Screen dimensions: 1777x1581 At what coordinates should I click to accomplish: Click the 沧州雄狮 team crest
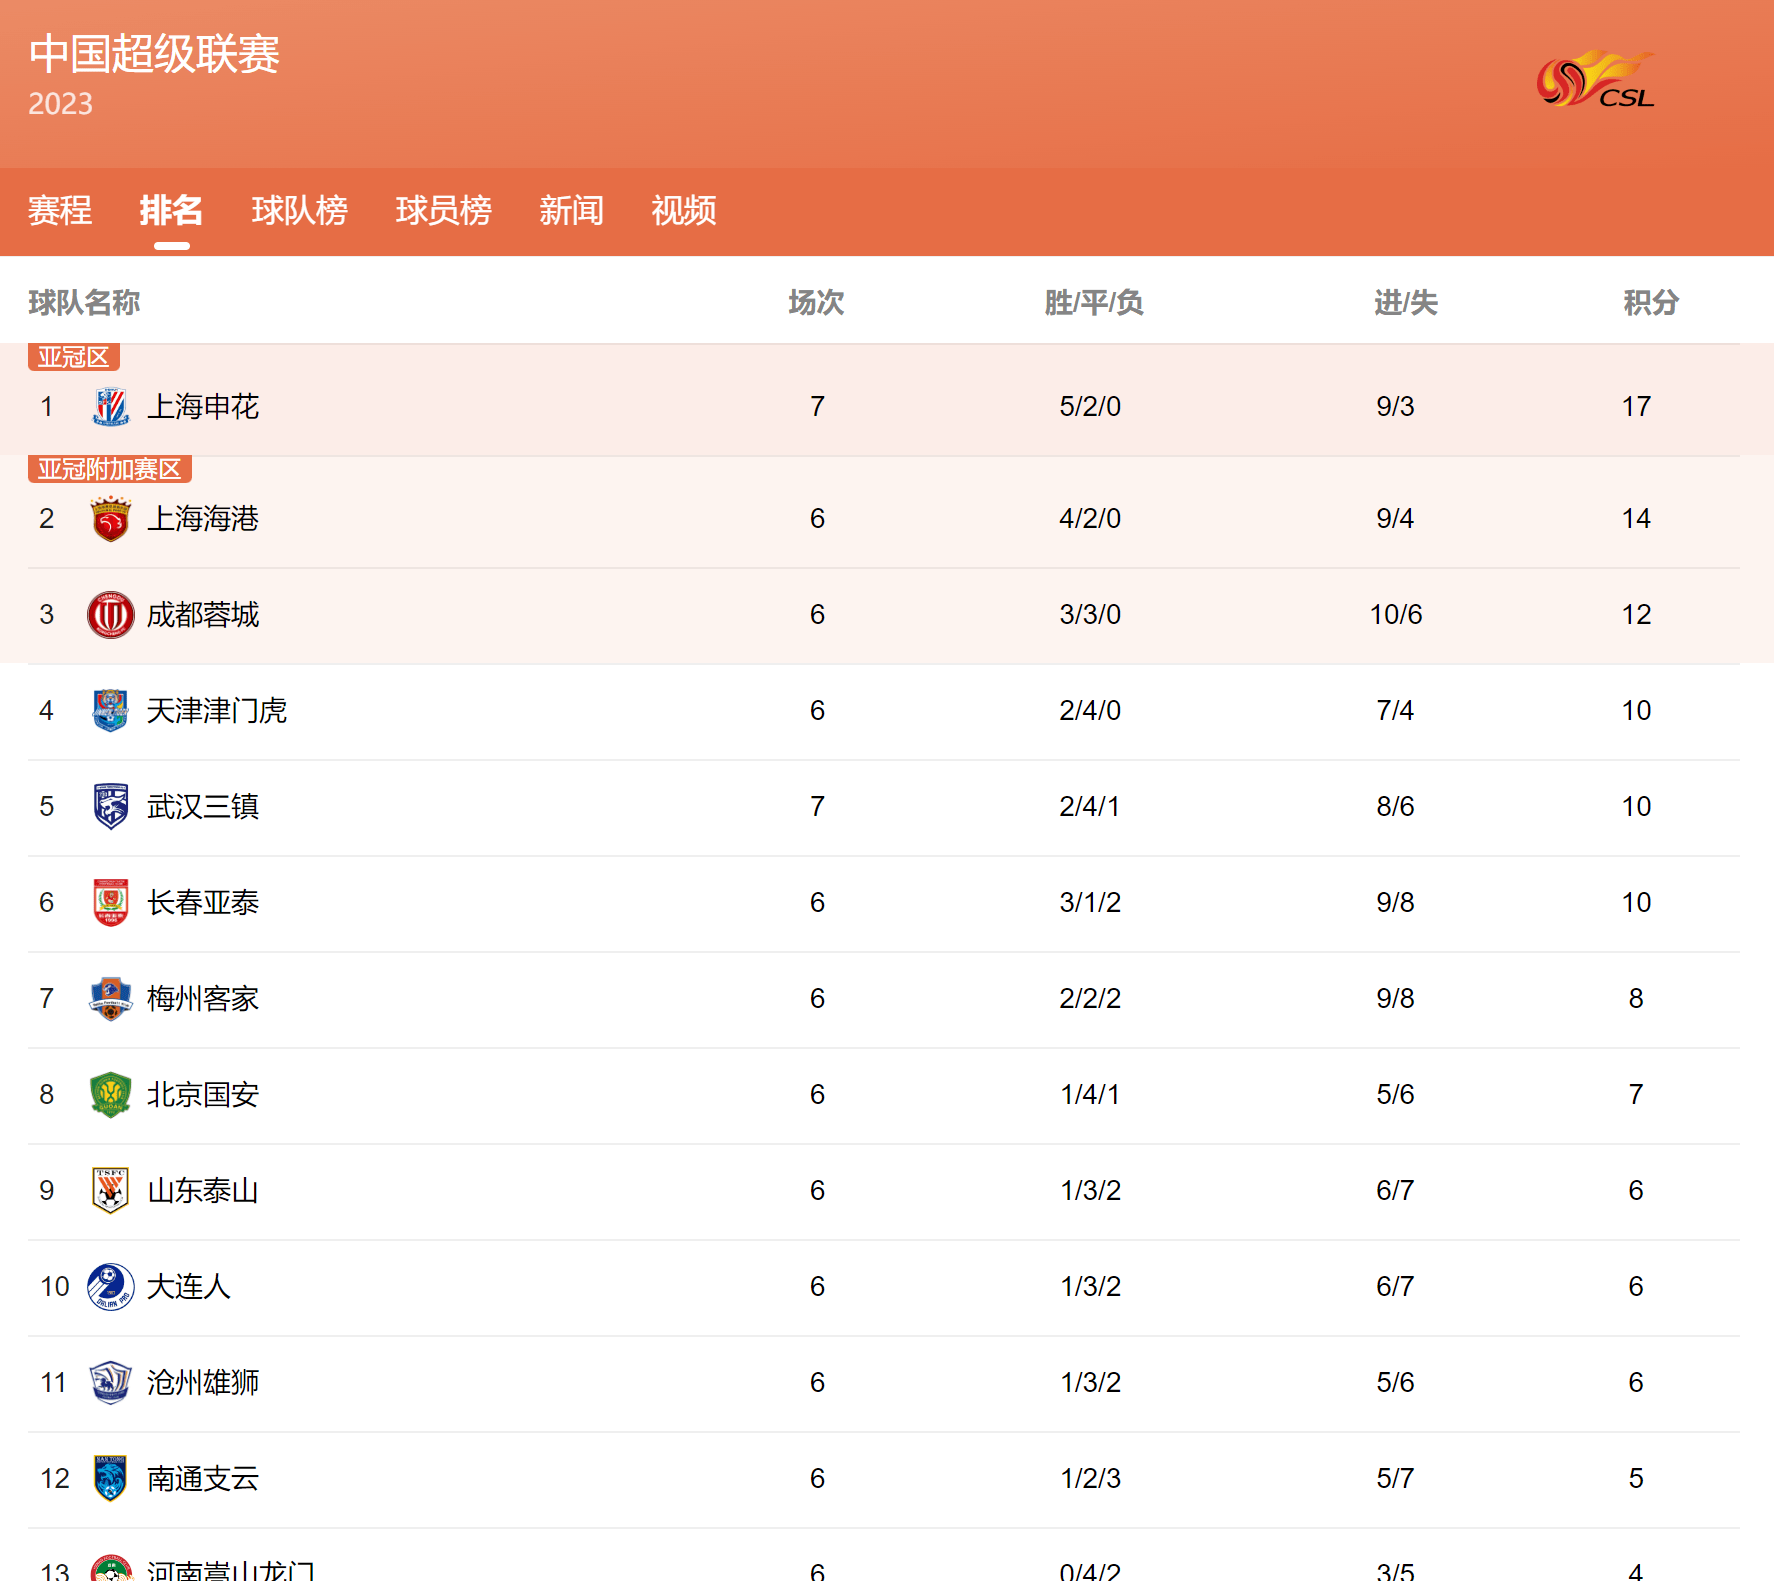point(111,1383)
